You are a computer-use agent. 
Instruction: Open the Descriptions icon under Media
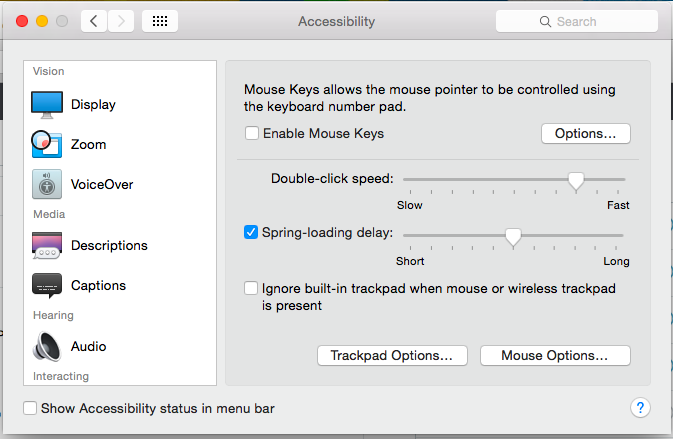click(x=47, y=245)
